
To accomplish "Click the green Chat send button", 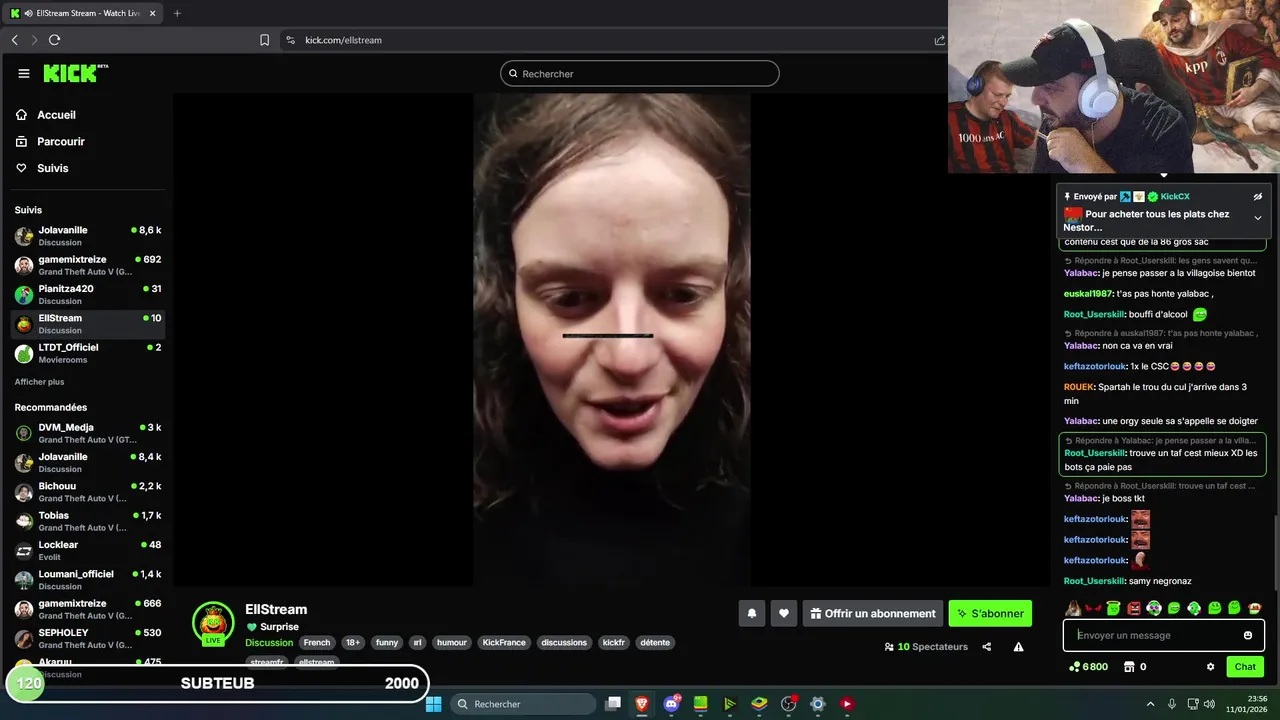I will 1245,667.
